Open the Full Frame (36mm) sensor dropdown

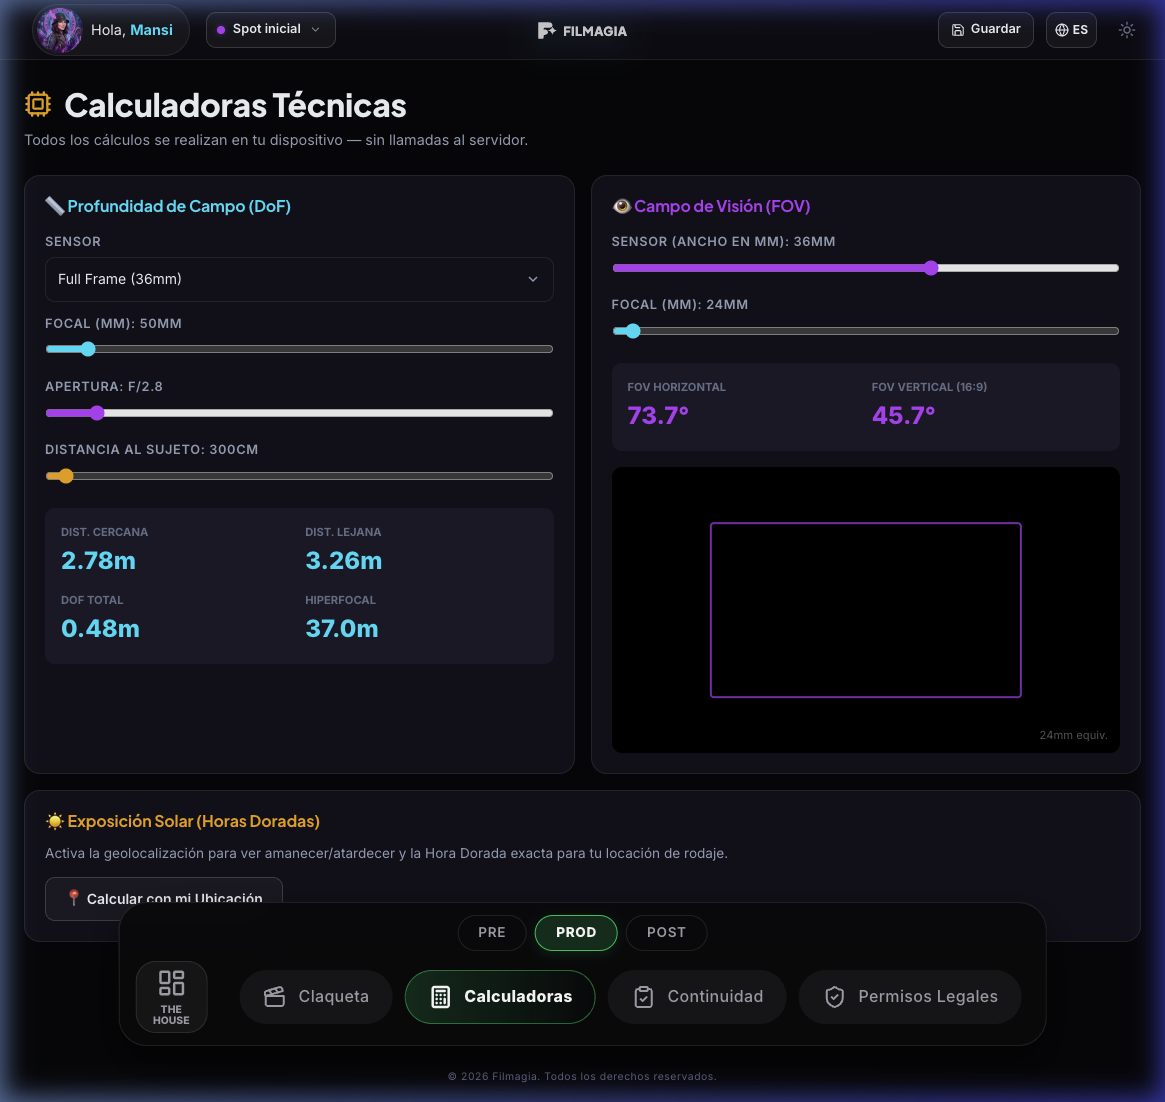coord(299,279)
